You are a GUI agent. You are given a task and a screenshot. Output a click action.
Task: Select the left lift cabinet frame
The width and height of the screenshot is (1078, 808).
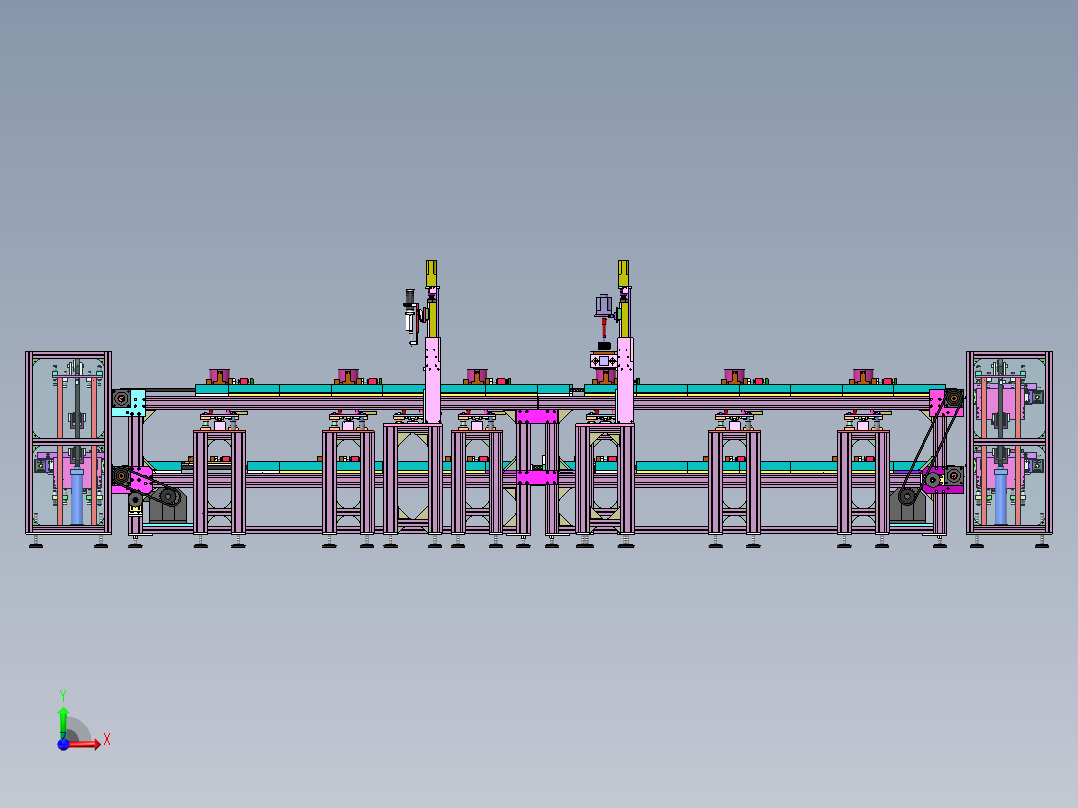[69, 443]
